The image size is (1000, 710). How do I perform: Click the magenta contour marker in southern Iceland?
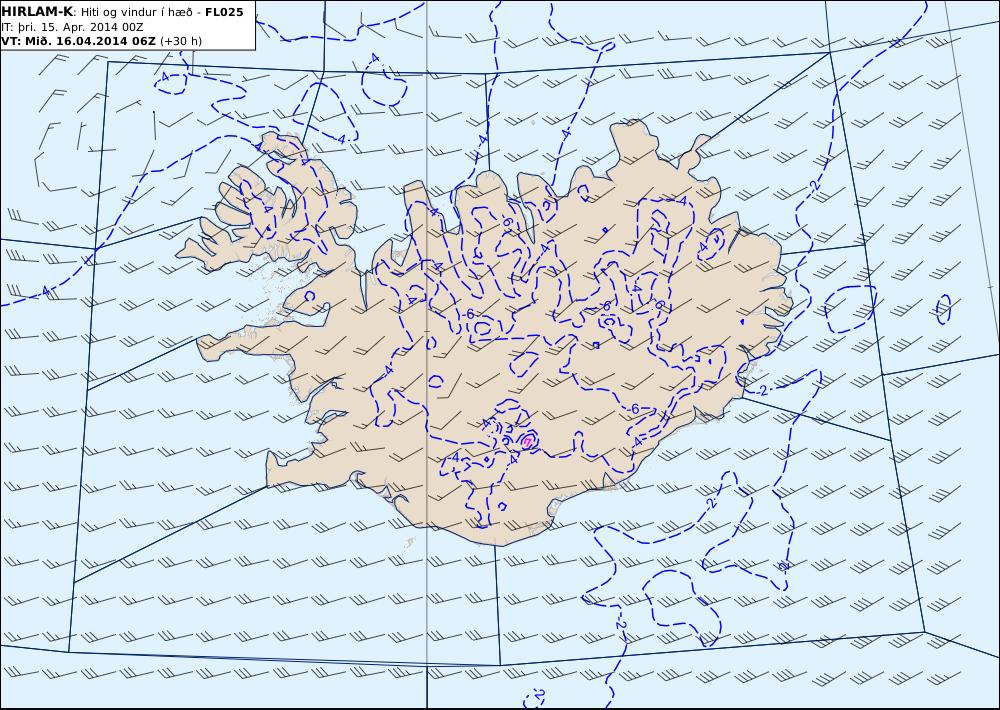527,441
